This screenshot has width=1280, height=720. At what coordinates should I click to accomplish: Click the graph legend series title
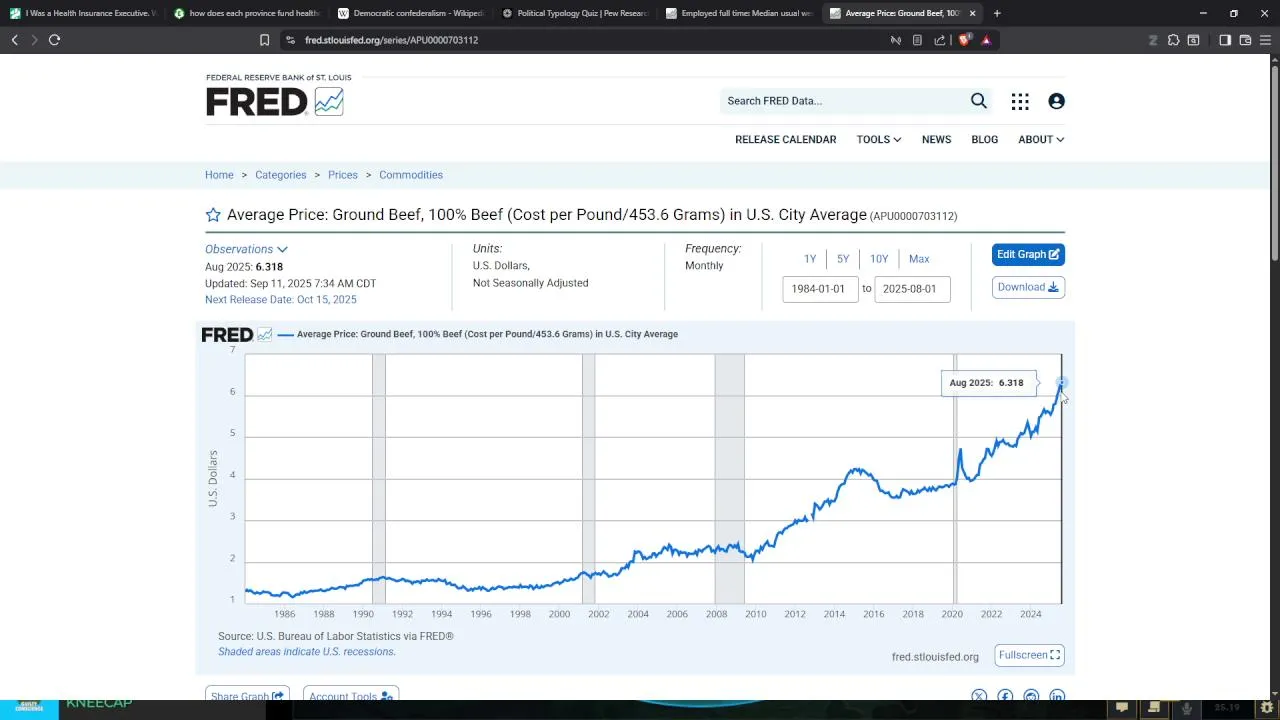coord(487,334)
